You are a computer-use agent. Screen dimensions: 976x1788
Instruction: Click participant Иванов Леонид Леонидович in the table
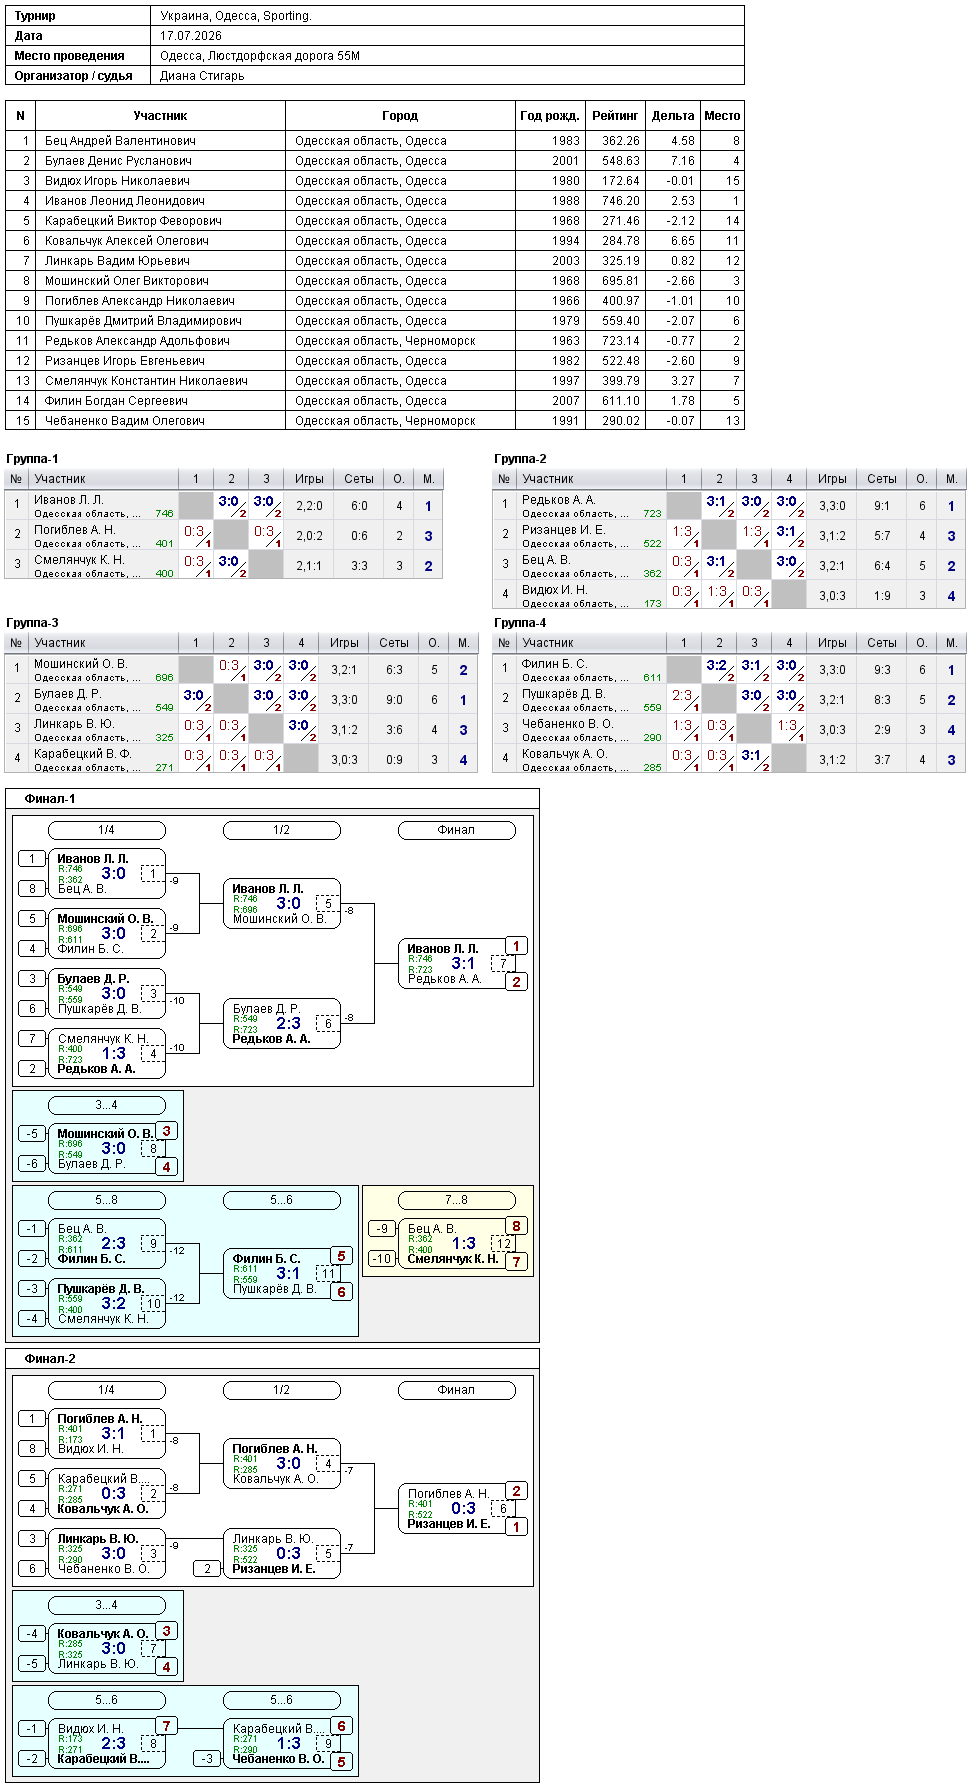pyautogui.click(x=125, y=201)
